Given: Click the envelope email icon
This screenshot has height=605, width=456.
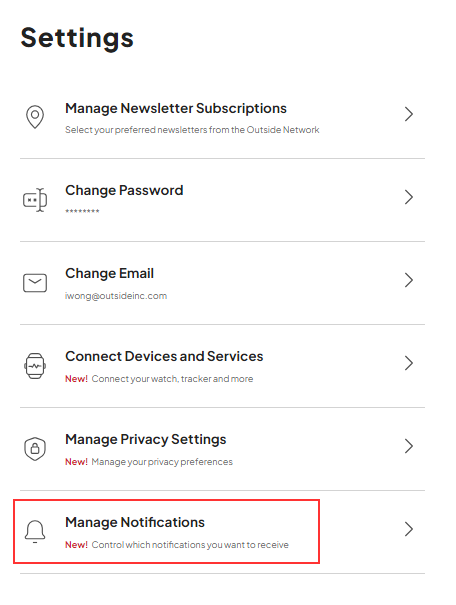Looking at the screenshot, I should coord(35,283).
